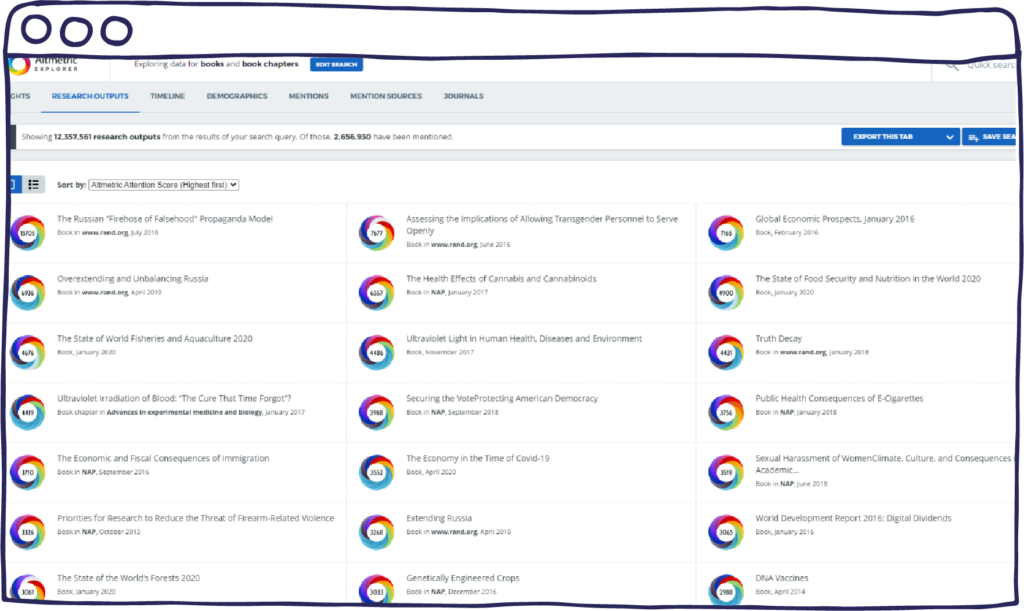This screenshot has height=611, width=1024.
Task: Open Sexual Harassment of Women score donut
Action: (726, 472)
